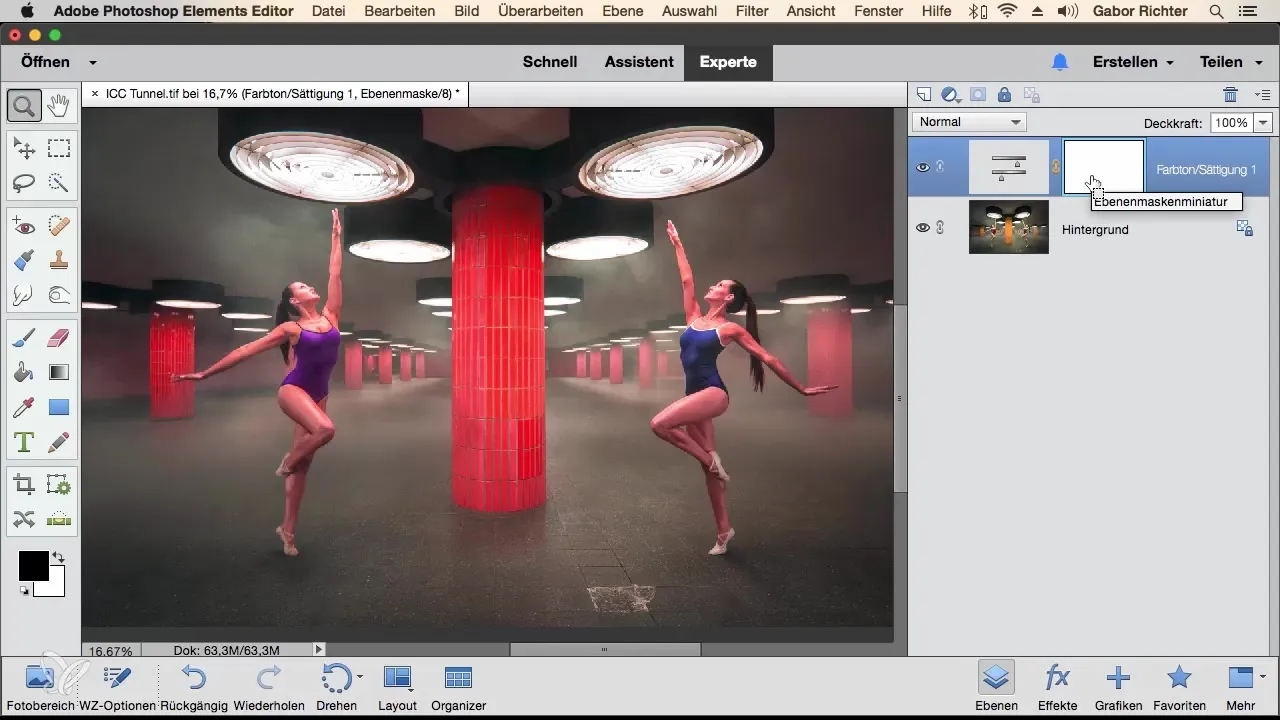Toggle visibility of Farbton/Sättigung 1 layer
Screen dimensions: 1280x720
point(923,167)
